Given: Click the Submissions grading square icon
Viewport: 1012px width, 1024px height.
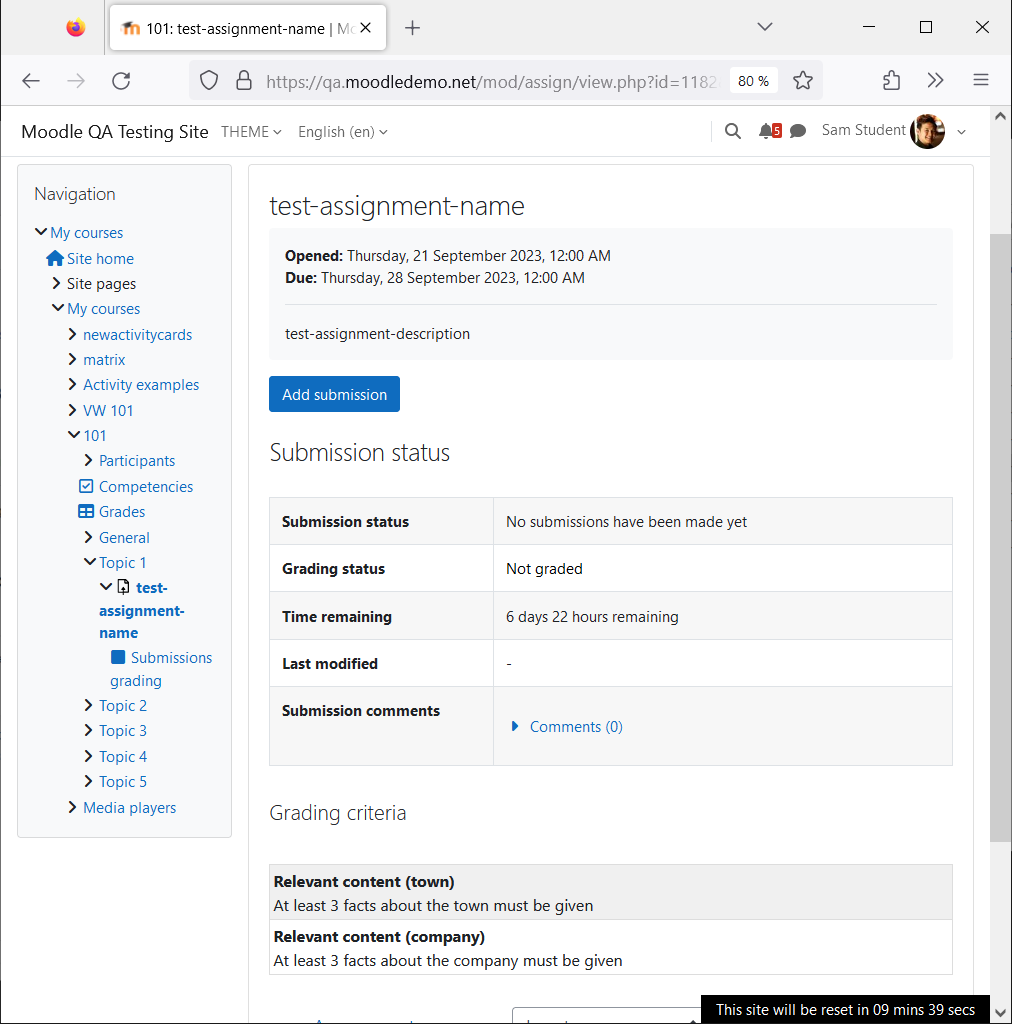Looking at the screenshot, I should click(x=118, y=657).
